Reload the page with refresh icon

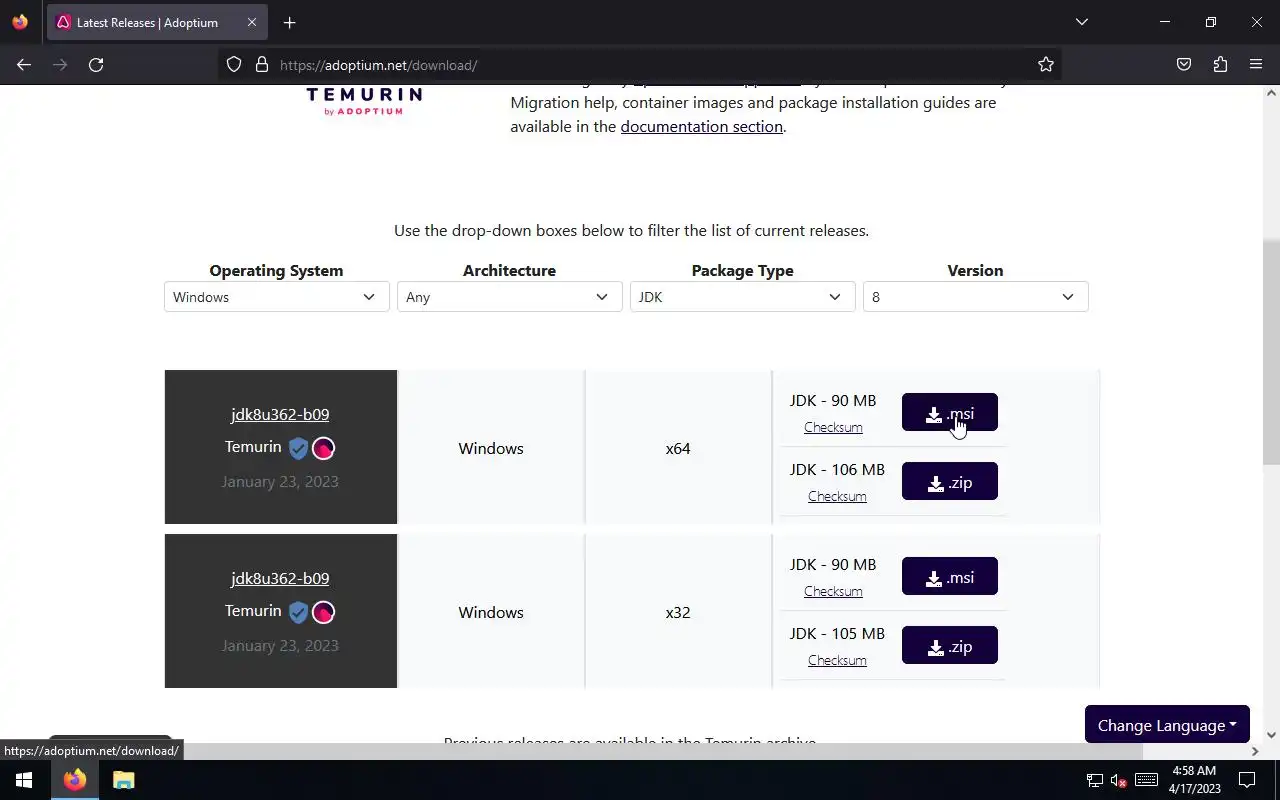pos(96,64)
